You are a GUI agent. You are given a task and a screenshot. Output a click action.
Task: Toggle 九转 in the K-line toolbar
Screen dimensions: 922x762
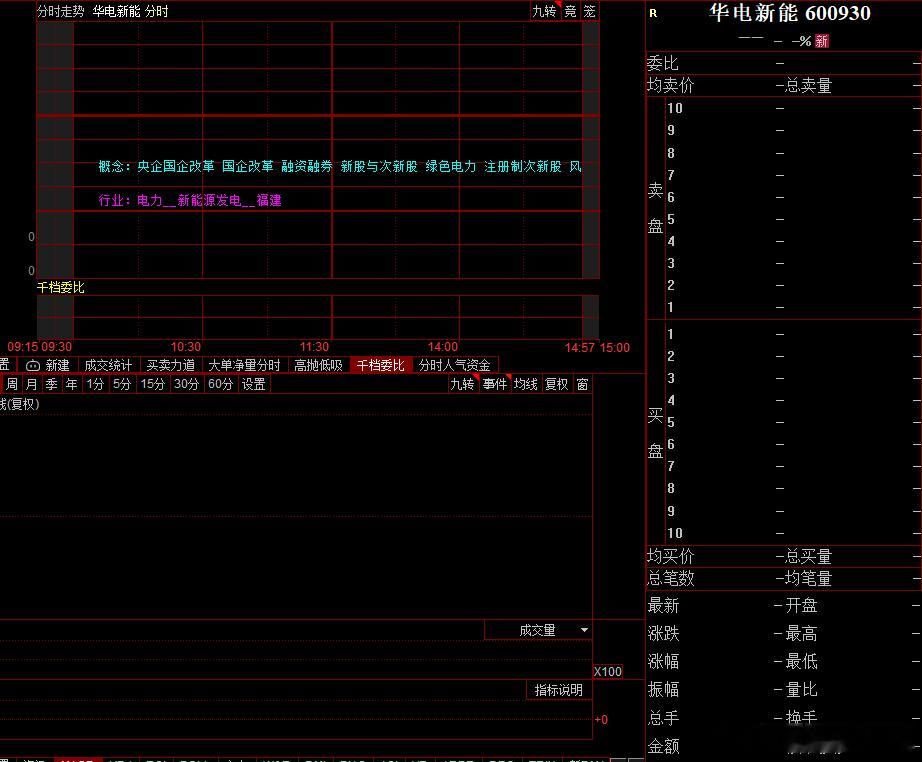point(462,384)
